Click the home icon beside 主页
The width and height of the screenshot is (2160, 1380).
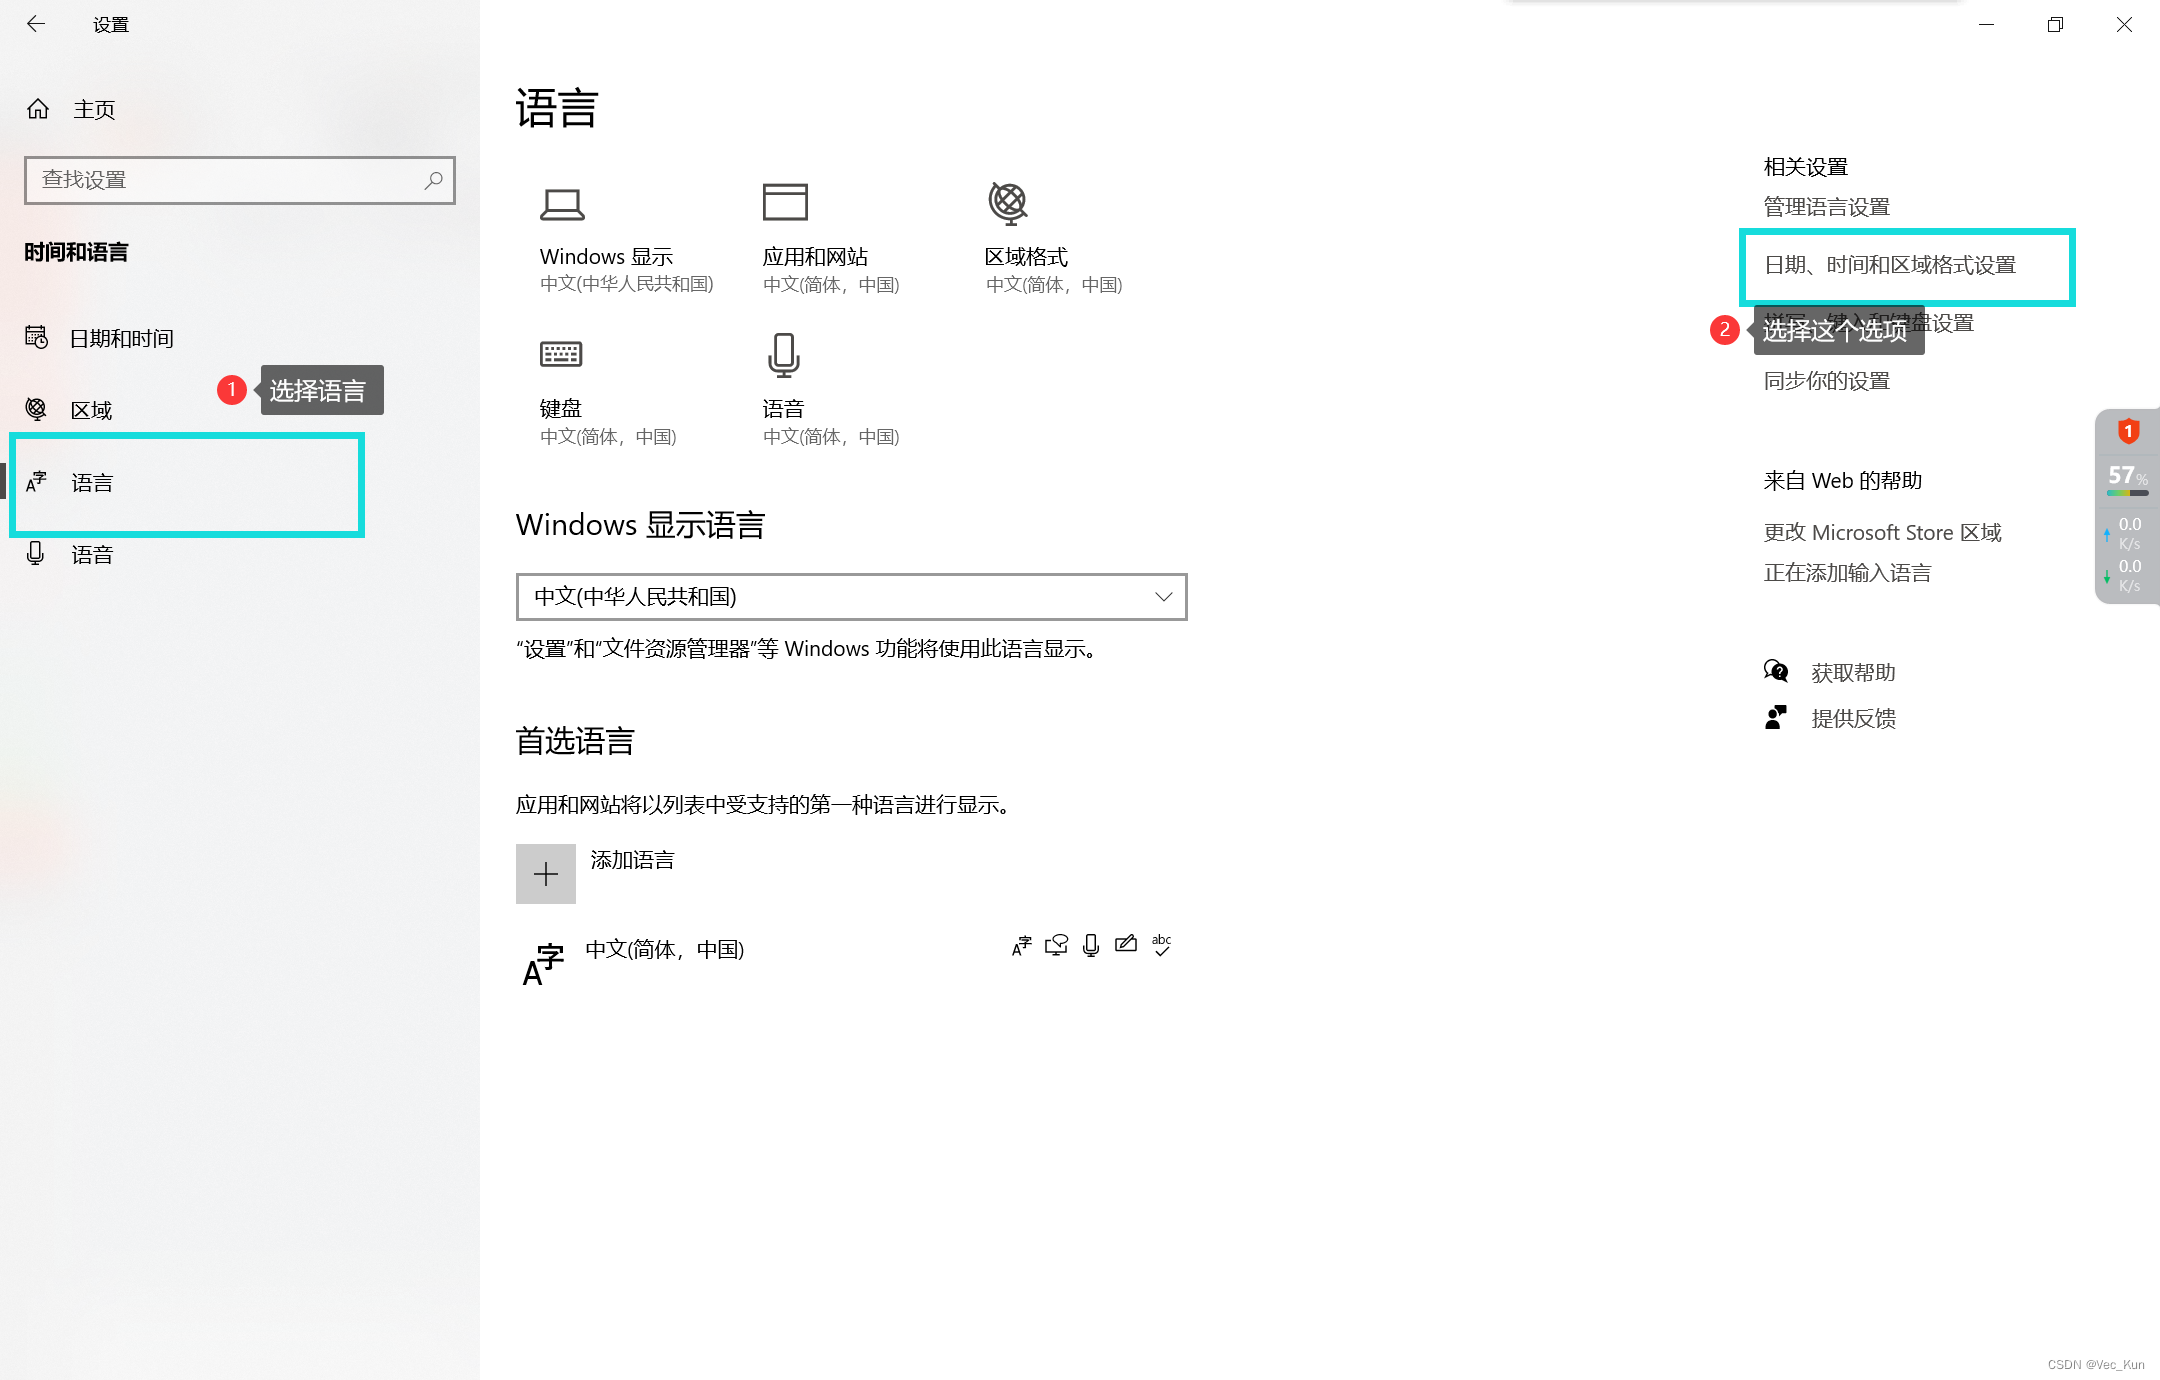click(38, 109)
